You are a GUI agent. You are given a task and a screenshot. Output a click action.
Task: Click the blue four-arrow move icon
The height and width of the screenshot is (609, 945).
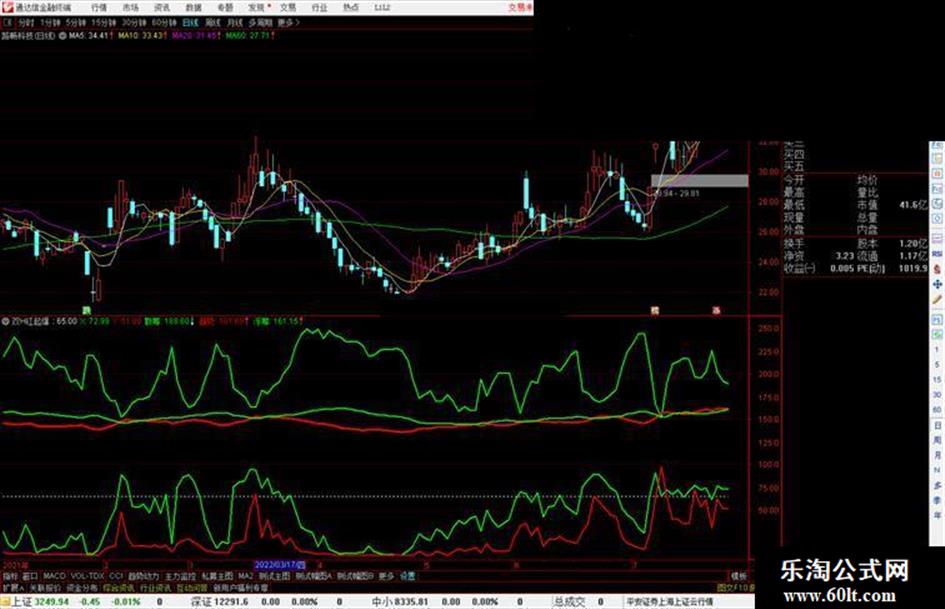coord(937,284)
